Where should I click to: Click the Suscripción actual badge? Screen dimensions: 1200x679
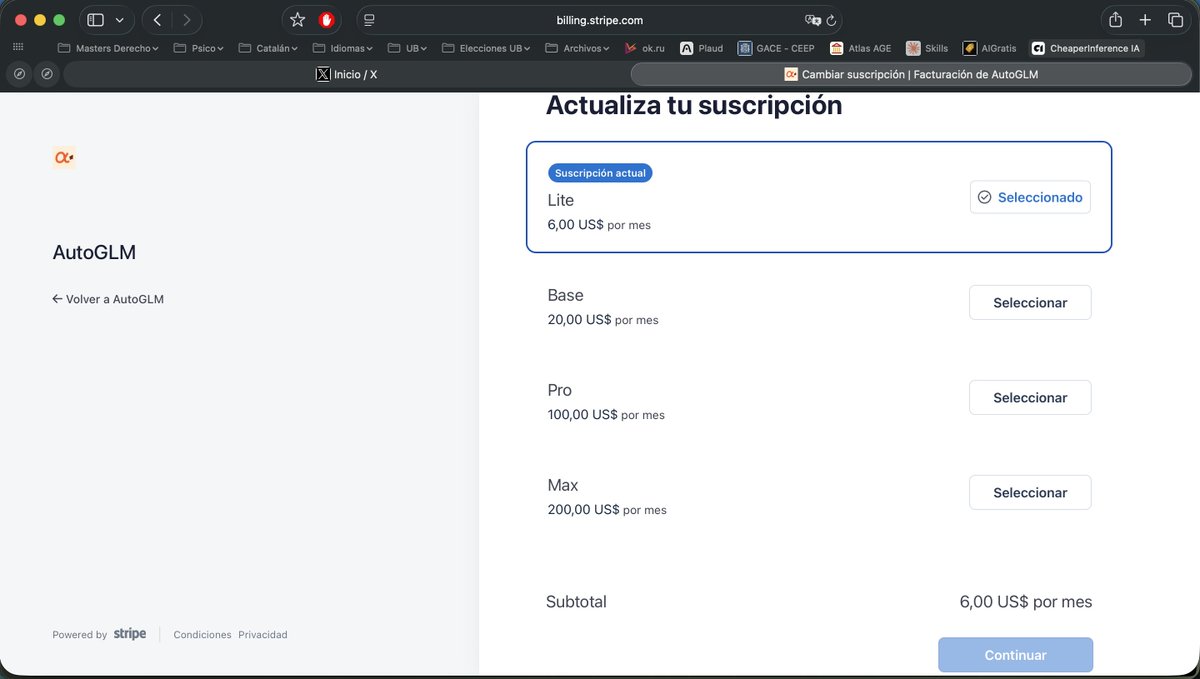click(x=600, y=173)
